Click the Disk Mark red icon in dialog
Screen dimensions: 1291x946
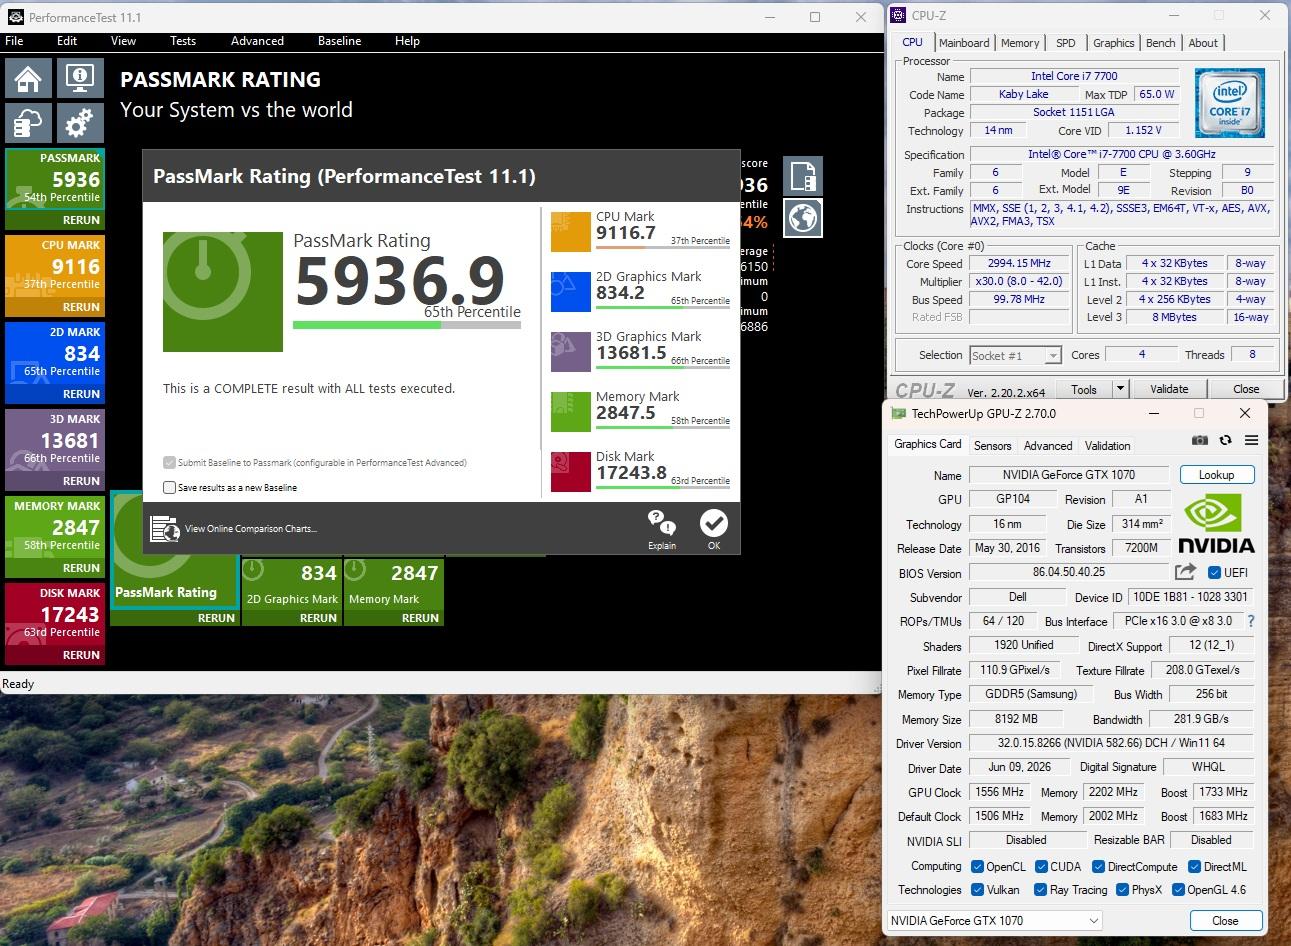(571, 472)
